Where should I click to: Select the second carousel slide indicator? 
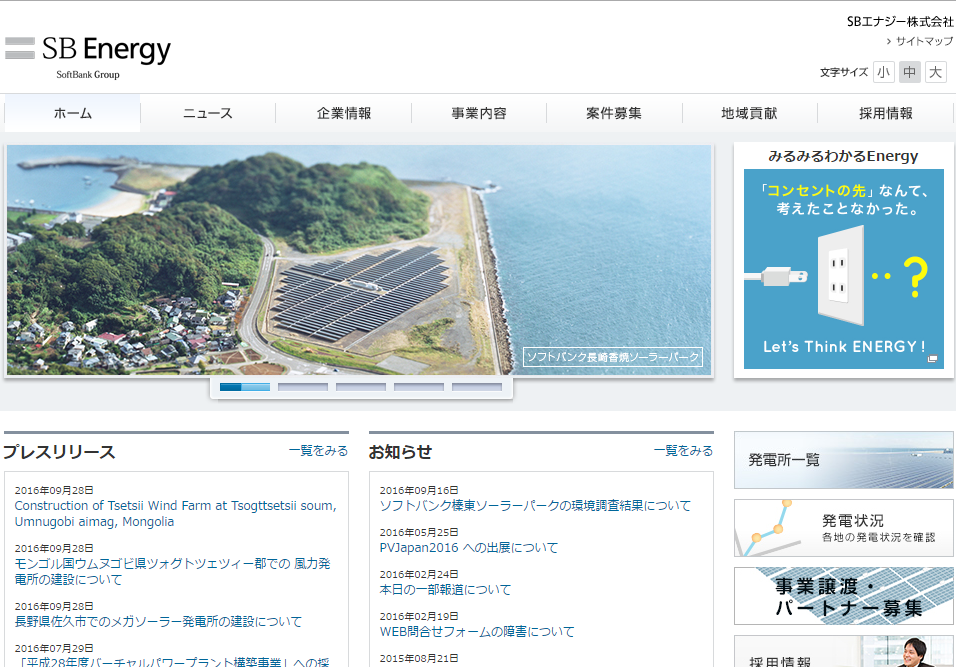point(303,387)
